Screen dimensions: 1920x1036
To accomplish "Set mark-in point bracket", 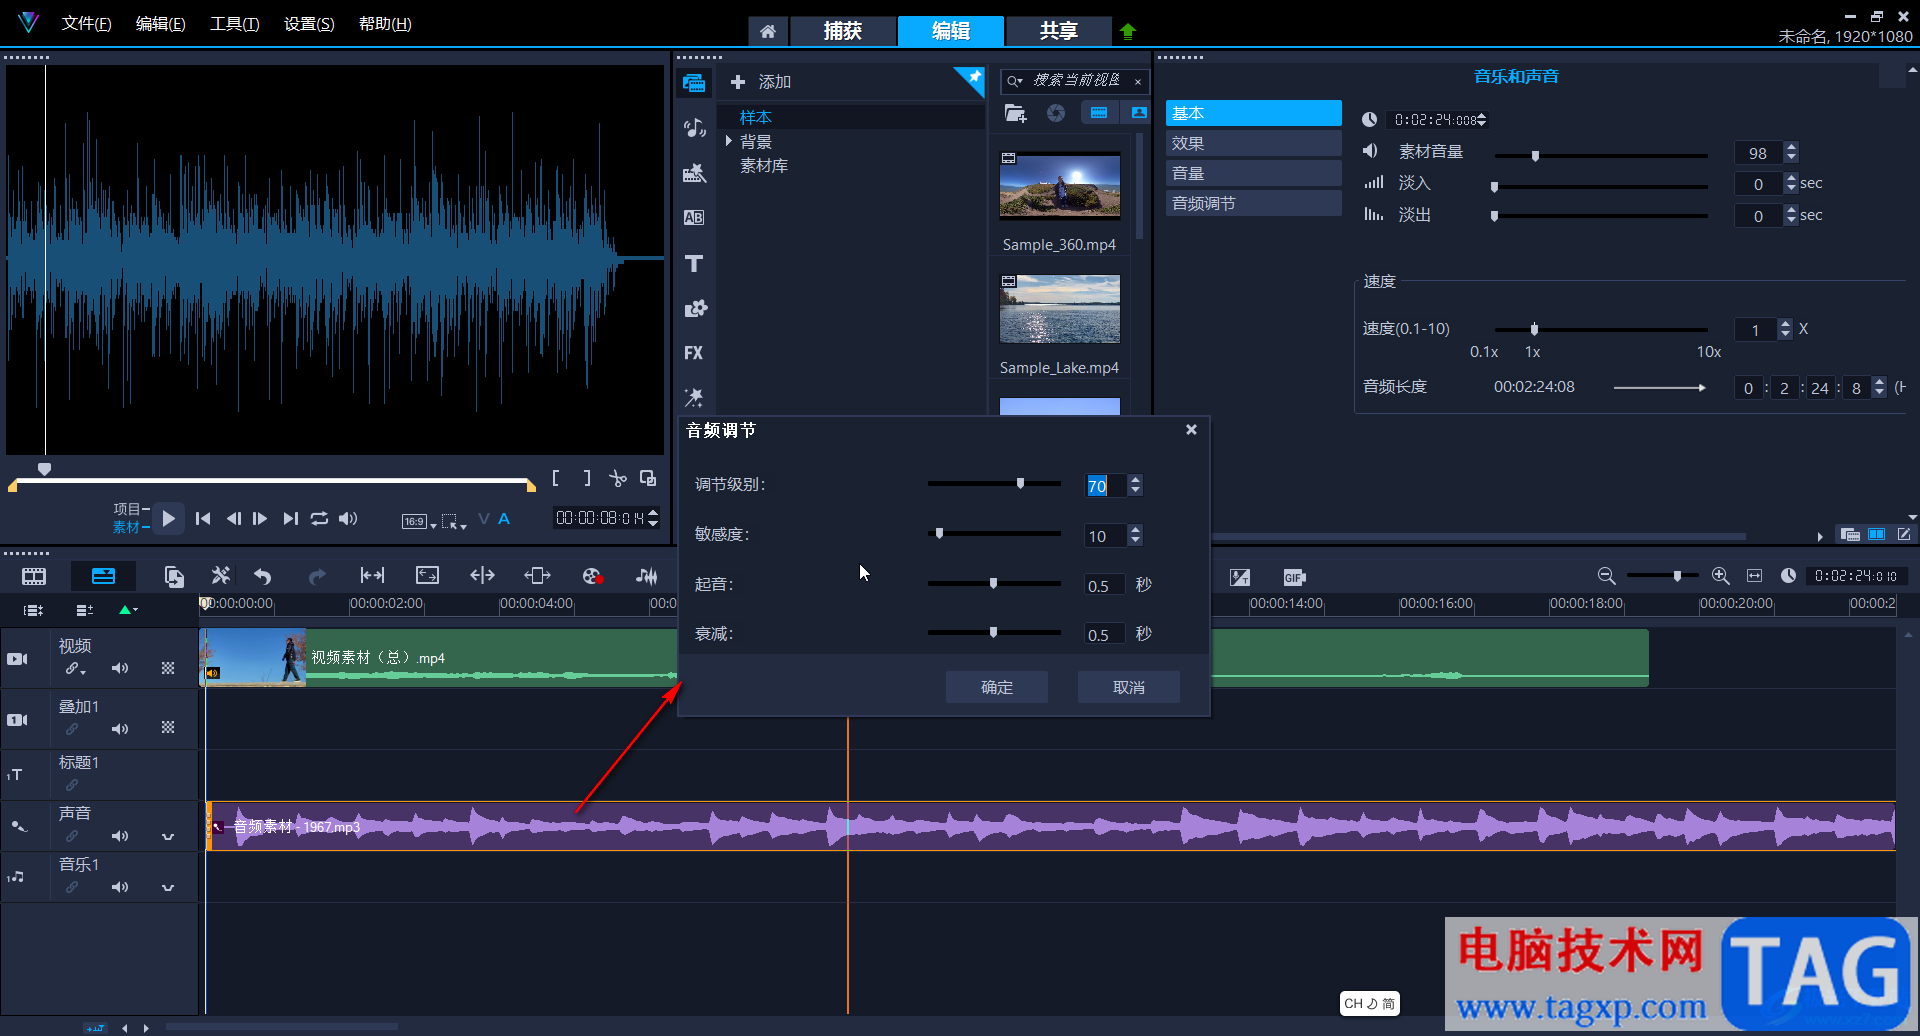I will [556, 479].
